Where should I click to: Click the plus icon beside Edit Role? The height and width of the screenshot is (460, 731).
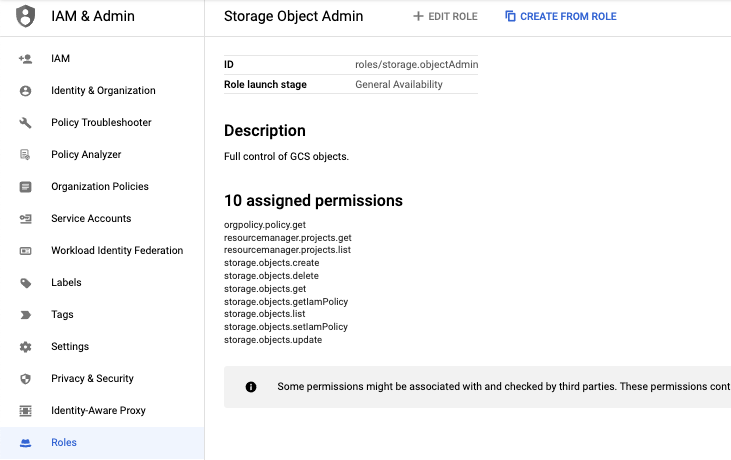(x=418, y=16)
